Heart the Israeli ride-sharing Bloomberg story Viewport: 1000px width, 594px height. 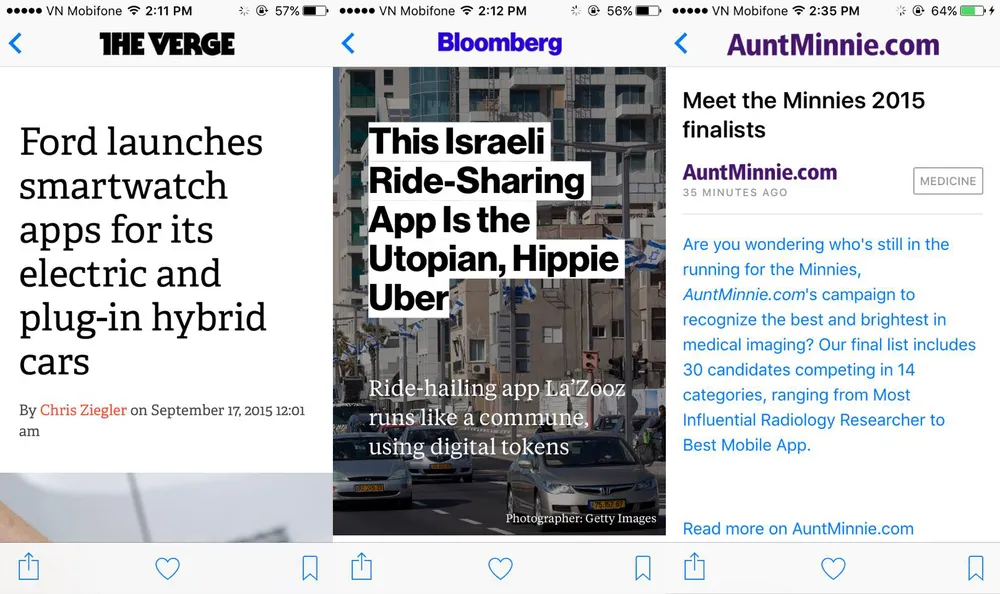[500, 568]
